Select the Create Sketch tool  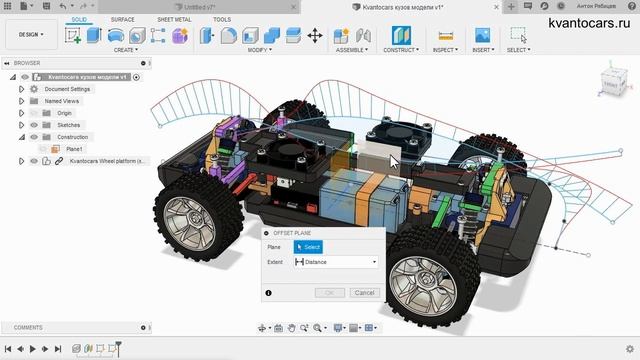click(x=73, y=36)
